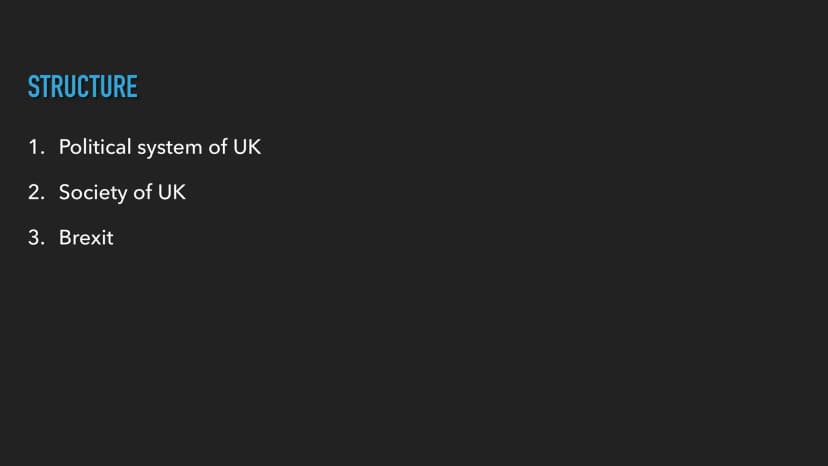
Task: Click the word of in item one
Action: [x=218, y=147]
